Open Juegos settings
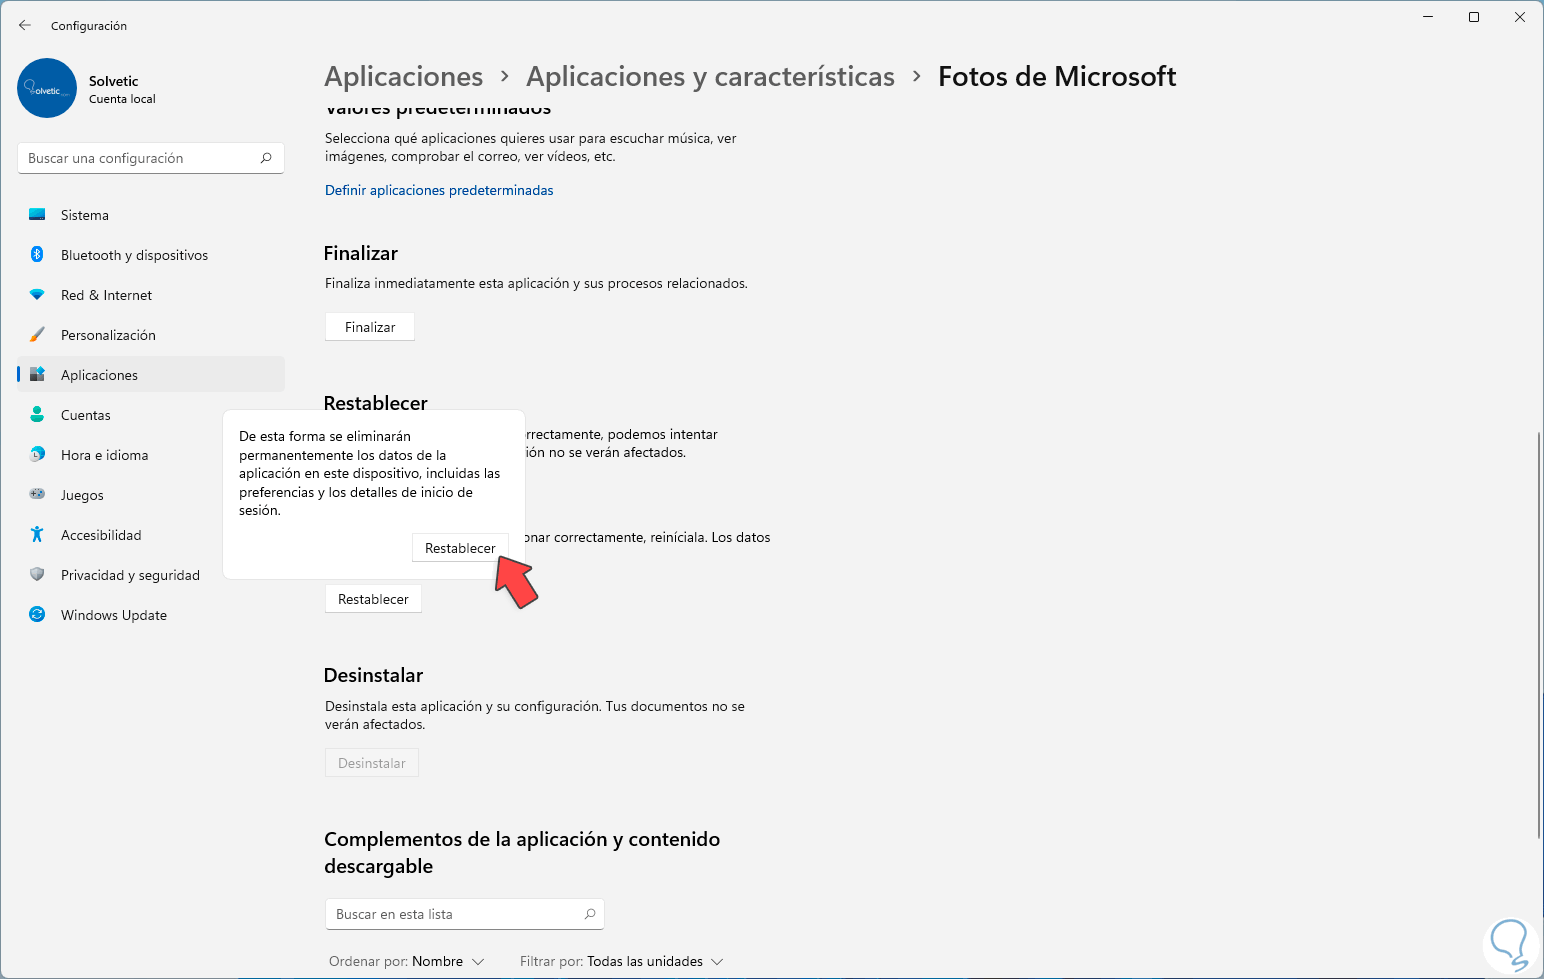 (151, 495)
